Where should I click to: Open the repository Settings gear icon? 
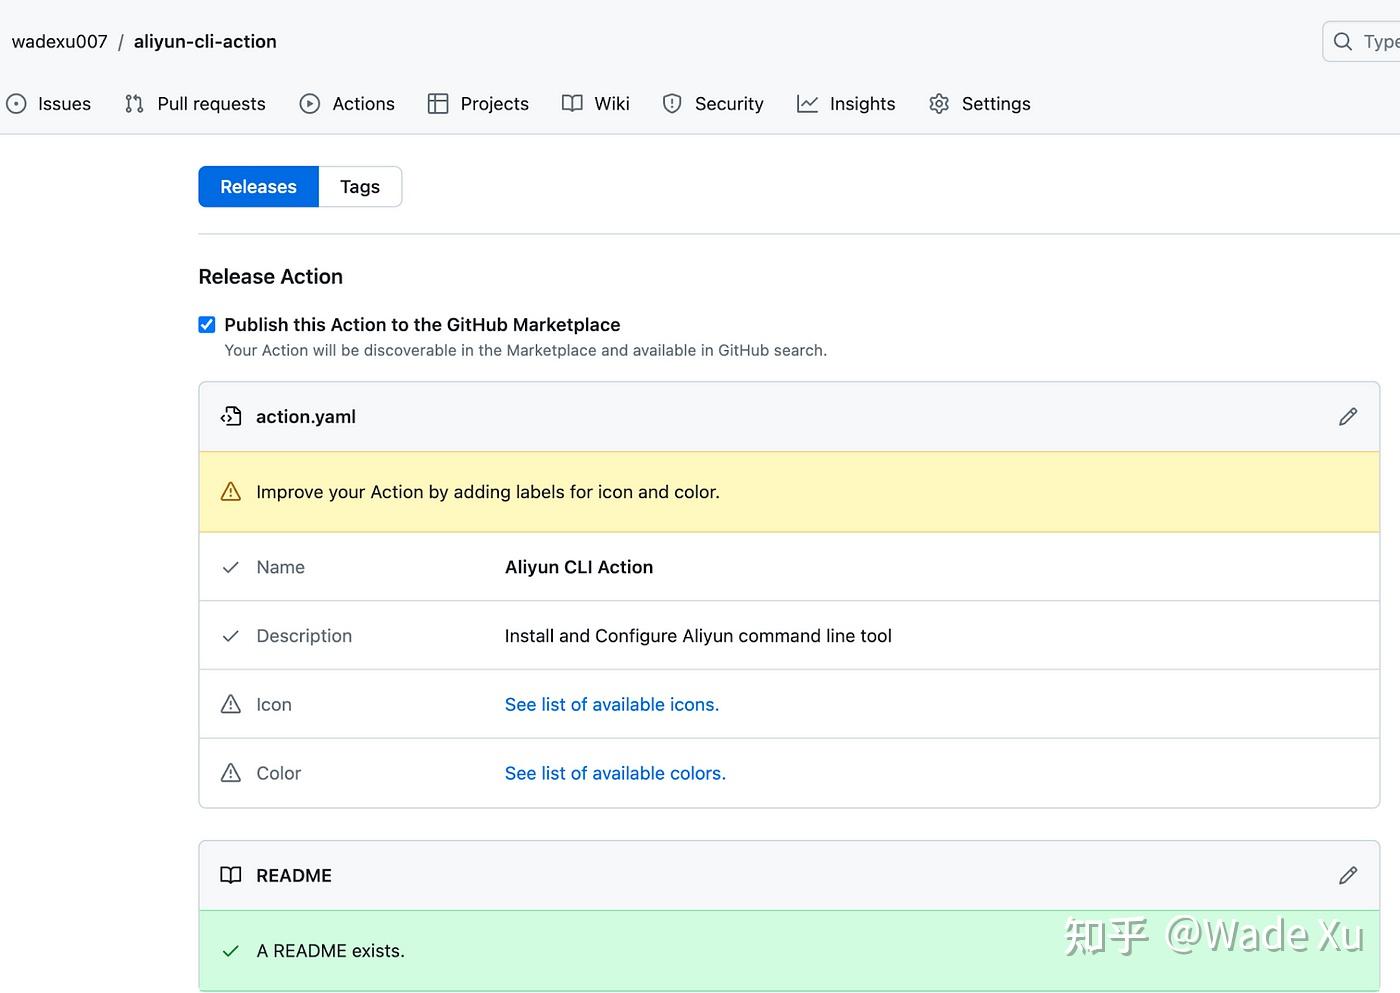pos(938,103)
